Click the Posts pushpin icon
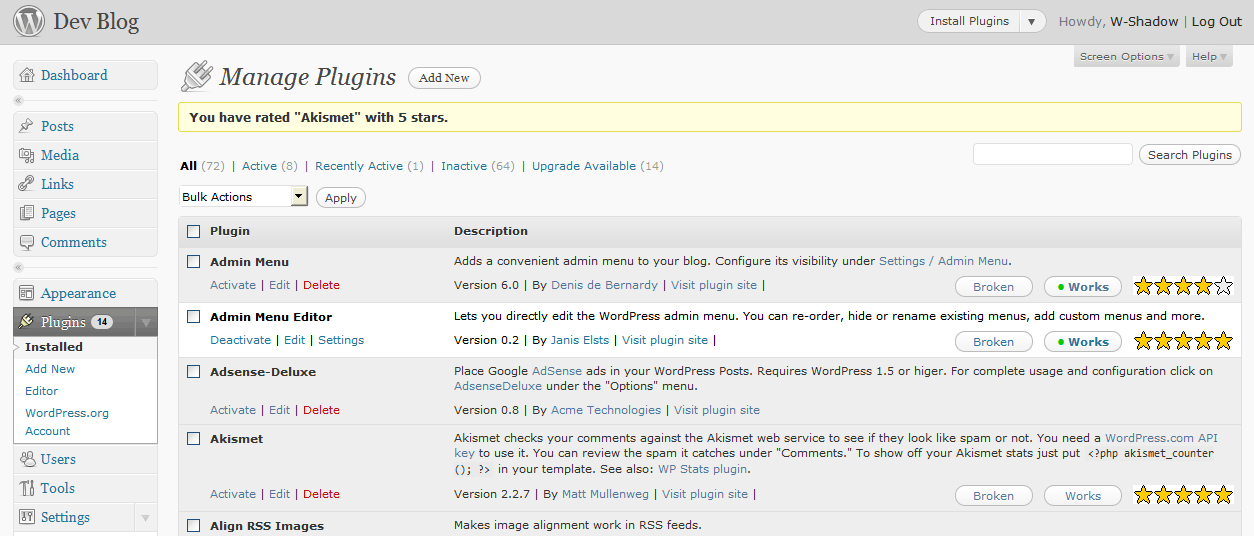 coord(27,126)
